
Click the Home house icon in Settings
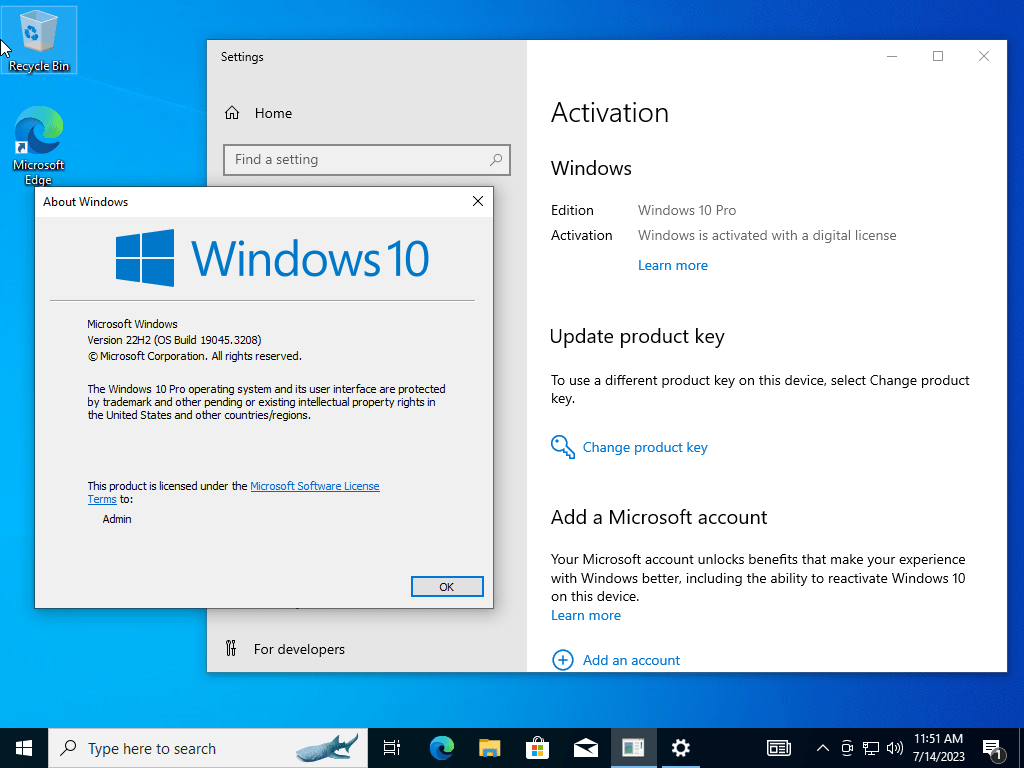tap(232, 113)
